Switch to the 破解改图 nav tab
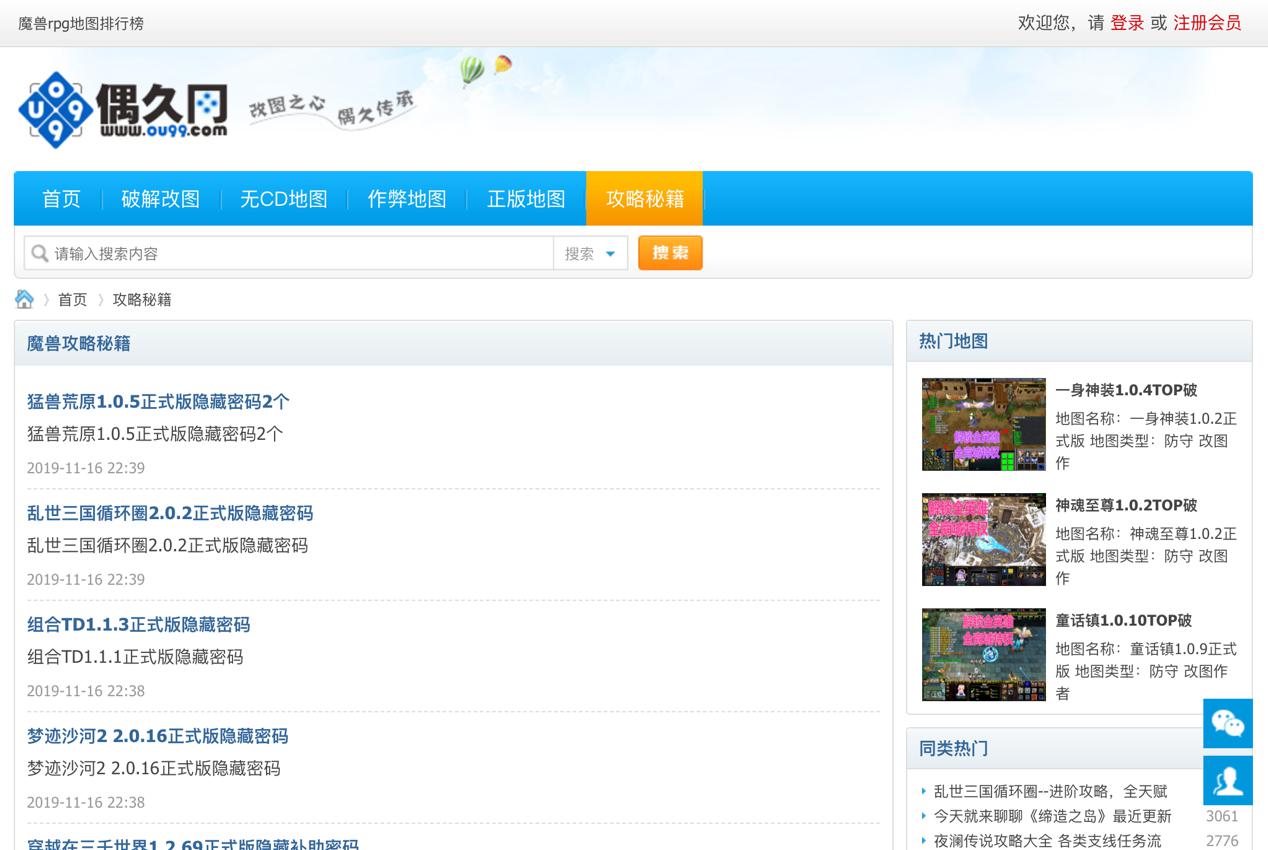1268x850 pixels. [160, 199]
